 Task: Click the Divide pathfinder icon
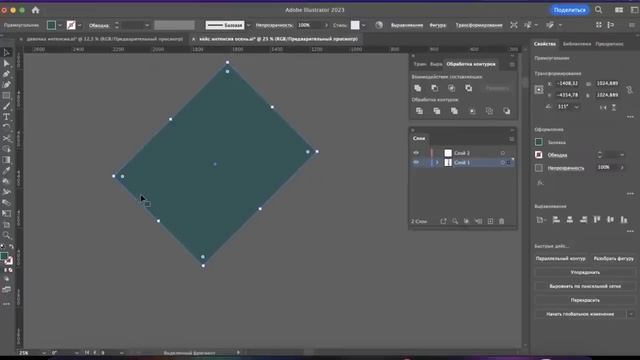point(419,111)
